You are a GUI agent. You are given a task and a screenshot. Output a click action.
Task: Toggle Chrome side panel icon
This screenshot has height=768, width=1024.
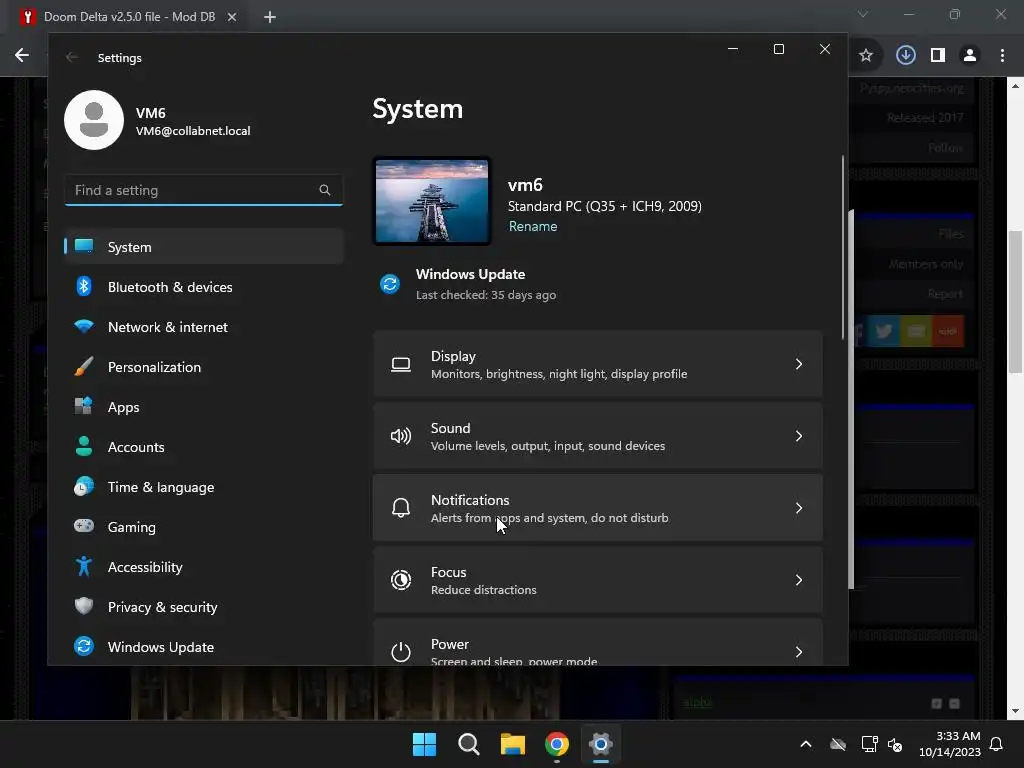click(938, 56)
